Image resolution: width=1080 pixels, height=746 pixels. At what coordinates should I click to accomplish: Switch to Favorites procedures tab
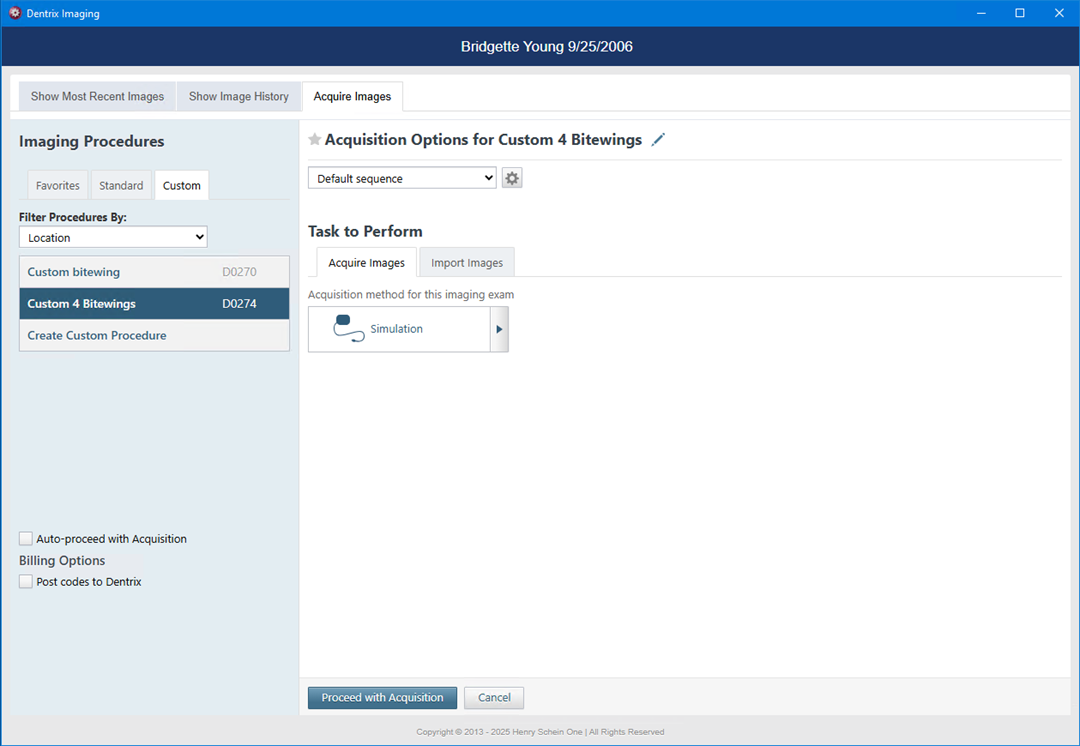(58, 185)
